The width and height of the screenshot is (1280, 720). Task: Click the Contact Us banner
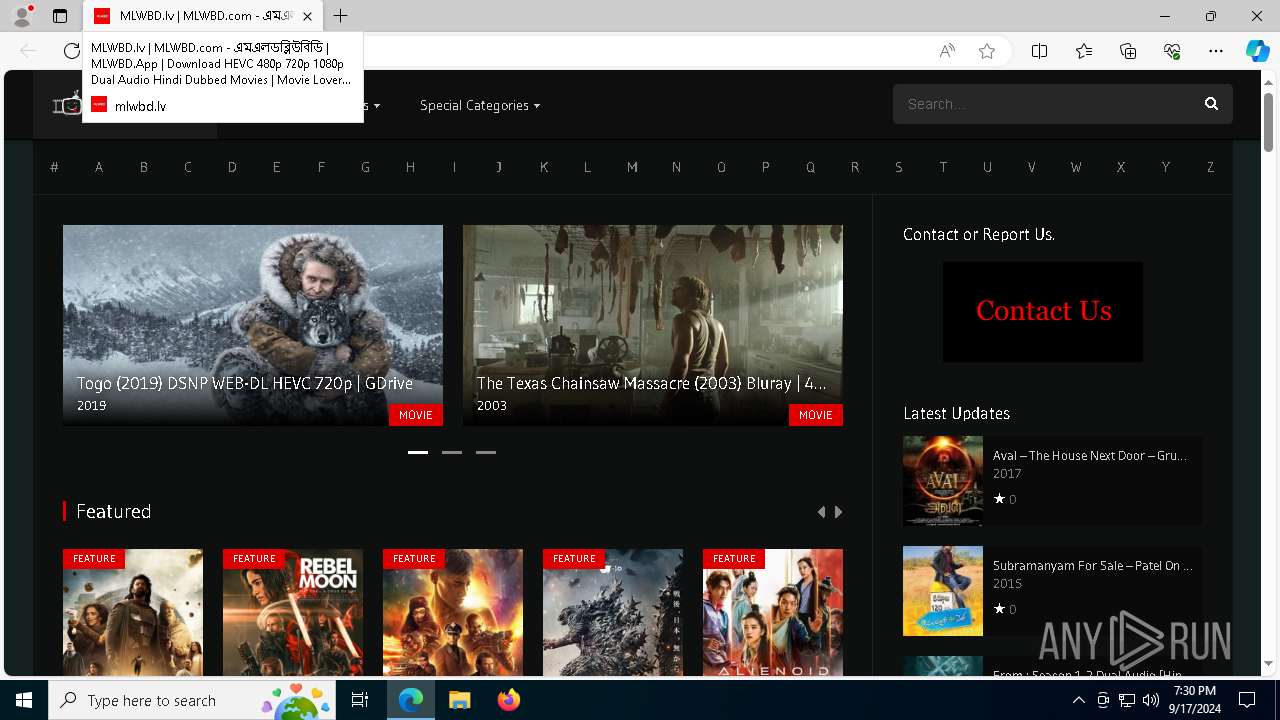[x=1043, y=312]
